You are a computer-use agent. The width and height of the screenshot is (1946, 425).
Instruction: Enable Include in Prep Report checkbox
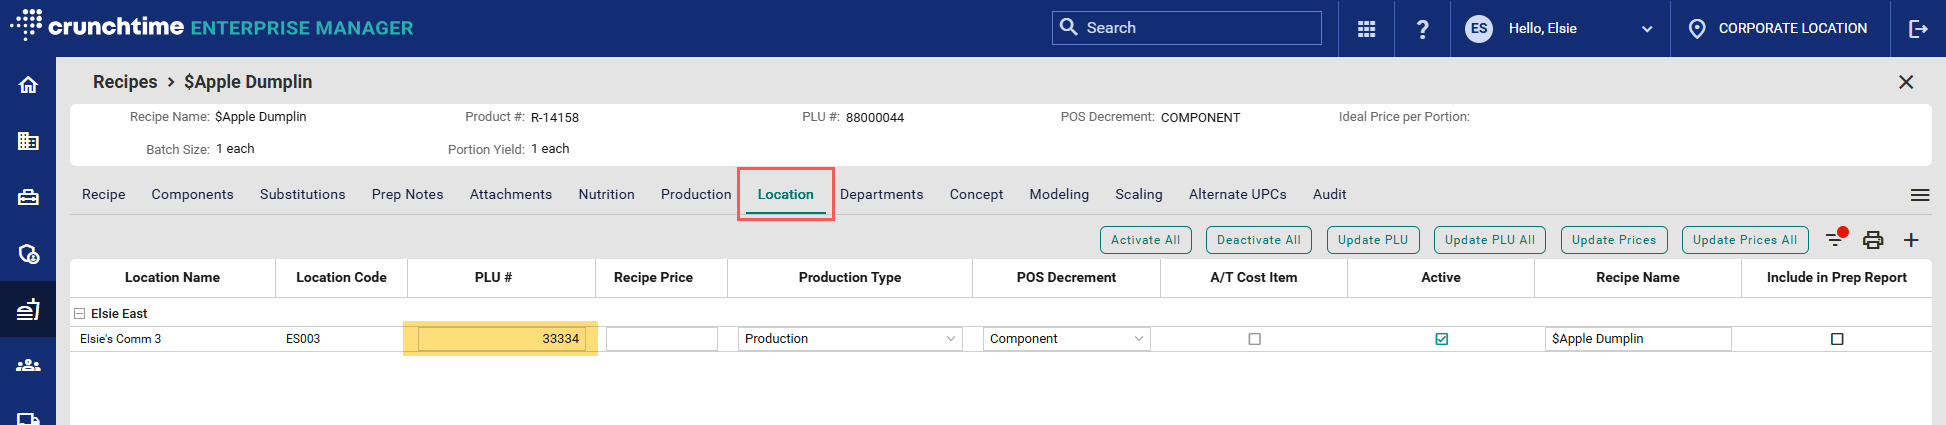click(x=1836, y=339)
